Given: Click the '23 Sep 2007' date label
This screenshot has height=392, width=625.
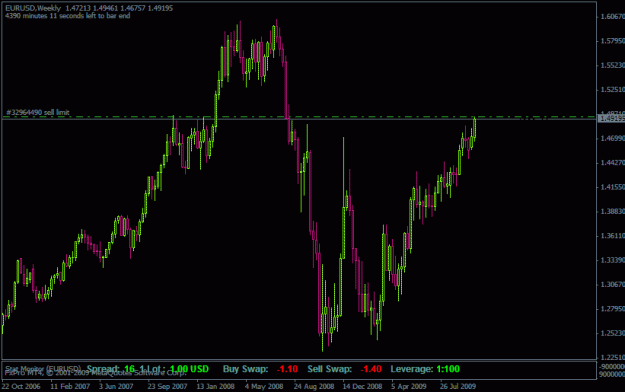Looking at the screenshot, I should [x=167, y=386].
